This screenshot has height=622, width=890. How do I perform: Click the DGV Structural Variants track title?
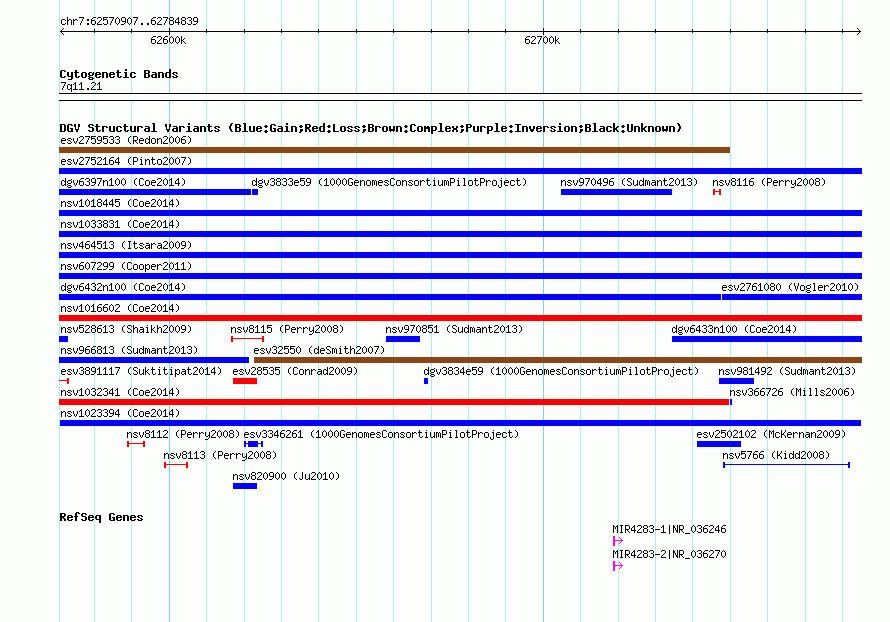coord(371,128)
